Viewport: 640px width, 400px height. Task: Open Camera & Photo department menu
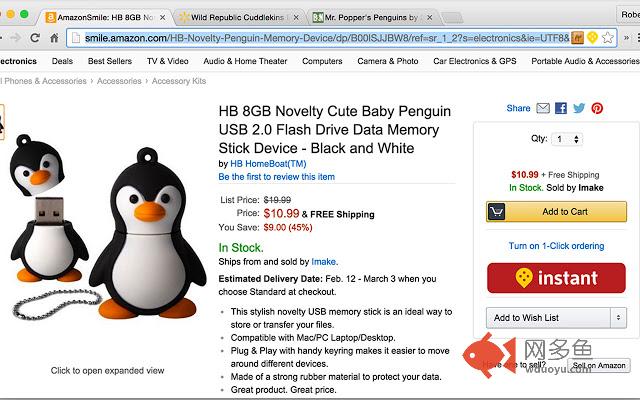coord(388,61)
